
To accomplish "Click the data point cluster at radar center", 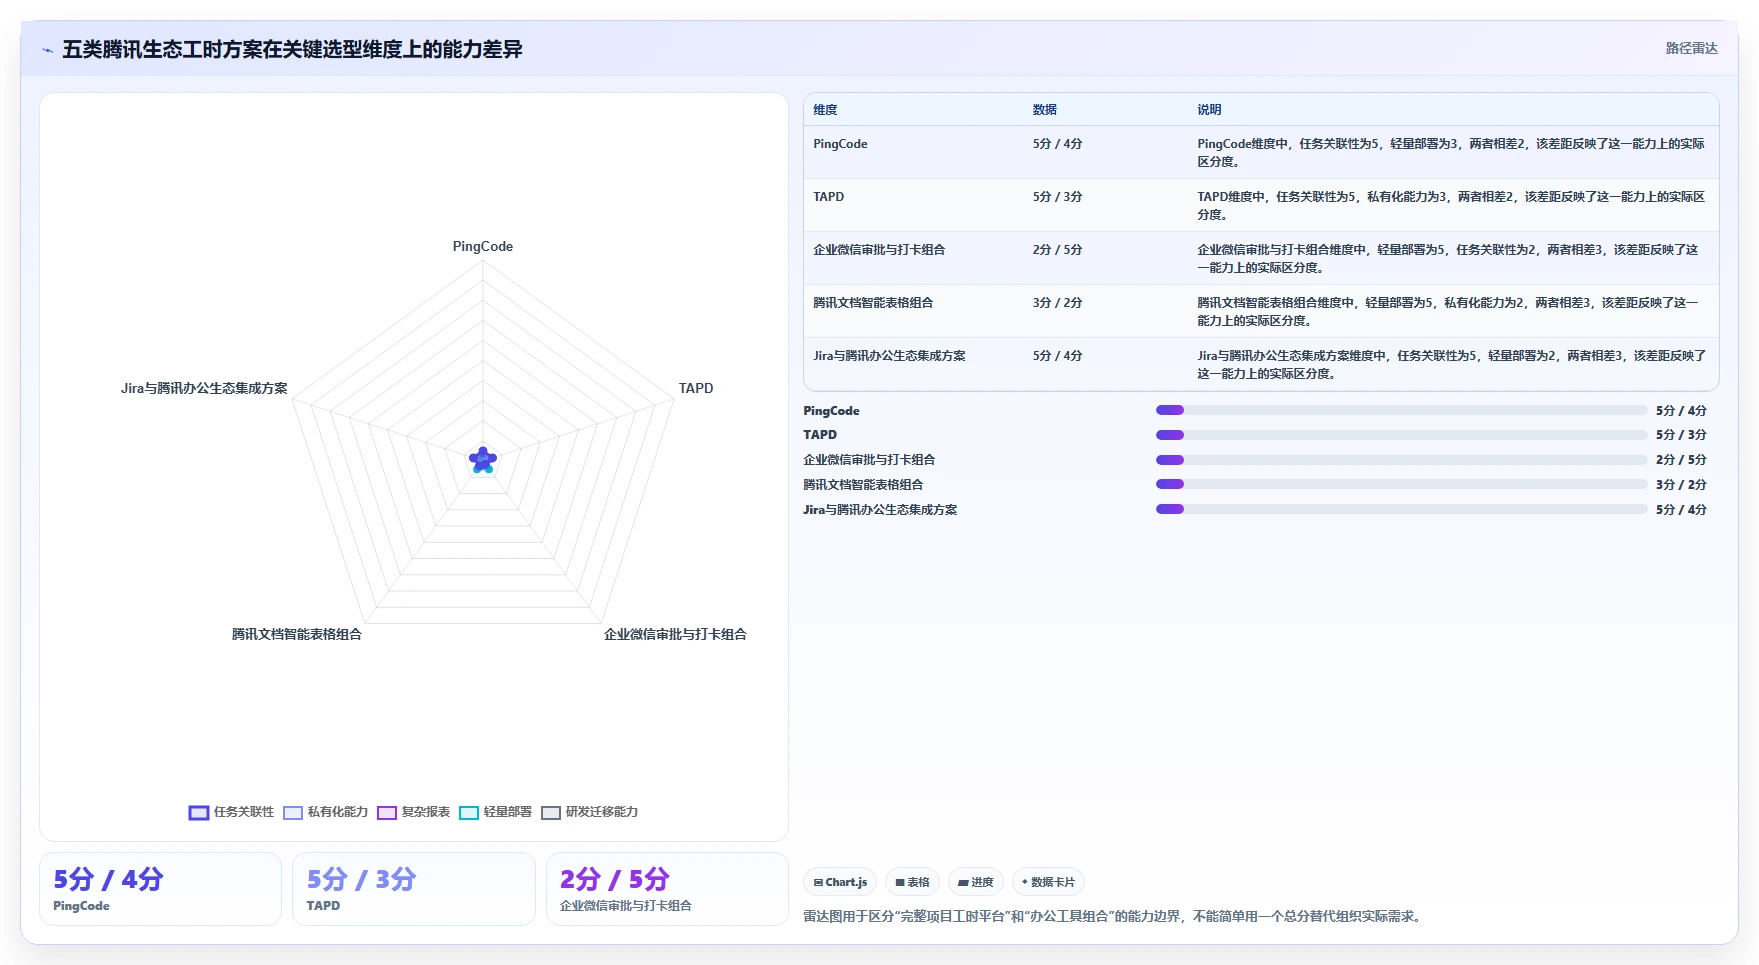I will click(x=483, y=460).
